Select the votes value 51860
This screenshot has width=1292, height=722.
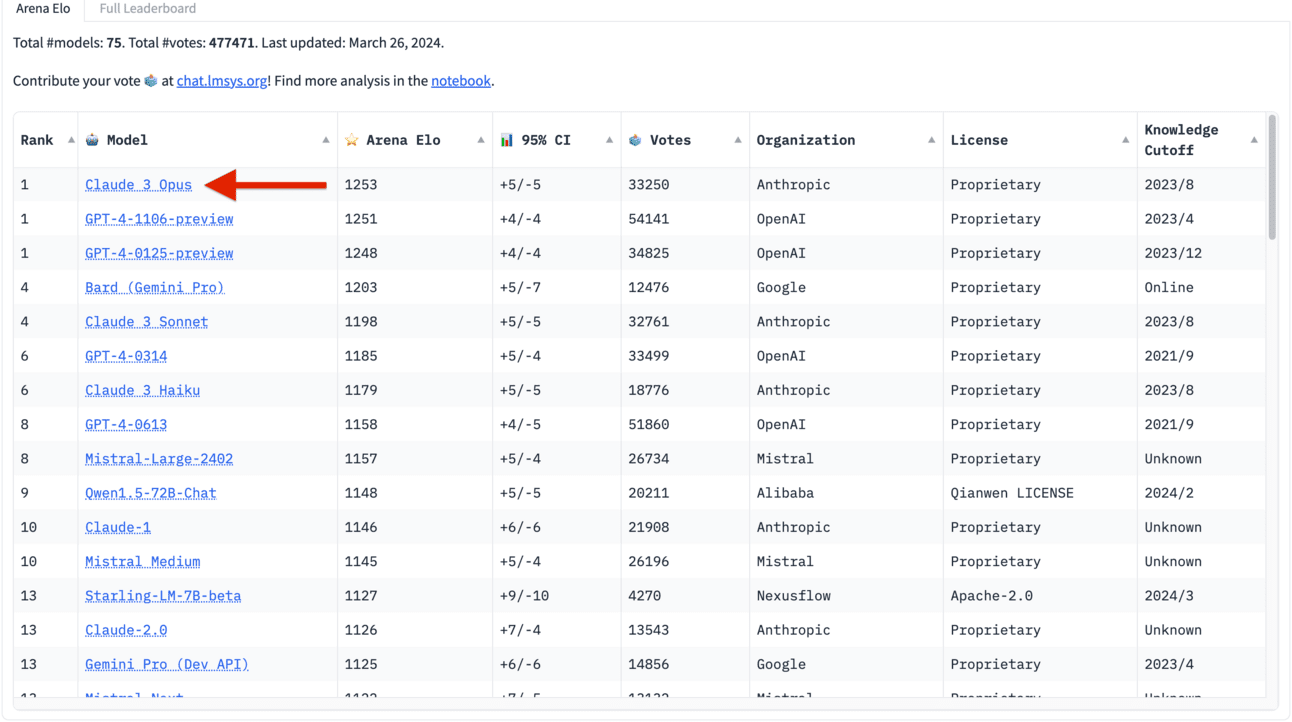(649, 424)
